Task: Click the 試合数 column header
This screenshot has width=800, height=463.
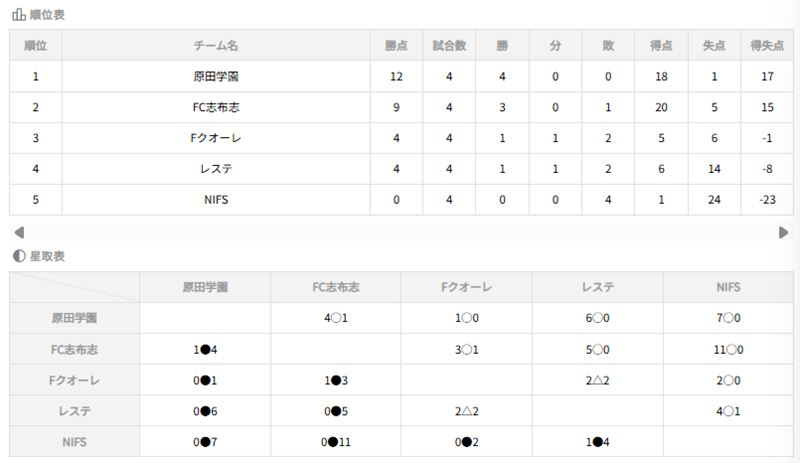Action: pos(450,46)
